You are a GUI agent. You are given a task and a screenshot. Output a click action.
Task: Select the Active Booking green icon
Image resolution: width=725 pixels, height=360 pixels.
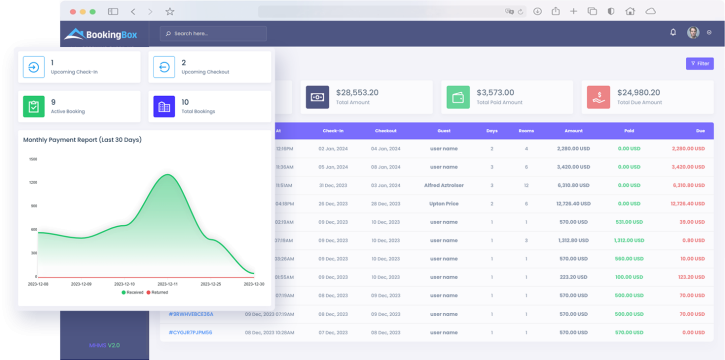(x=34, y=106)
